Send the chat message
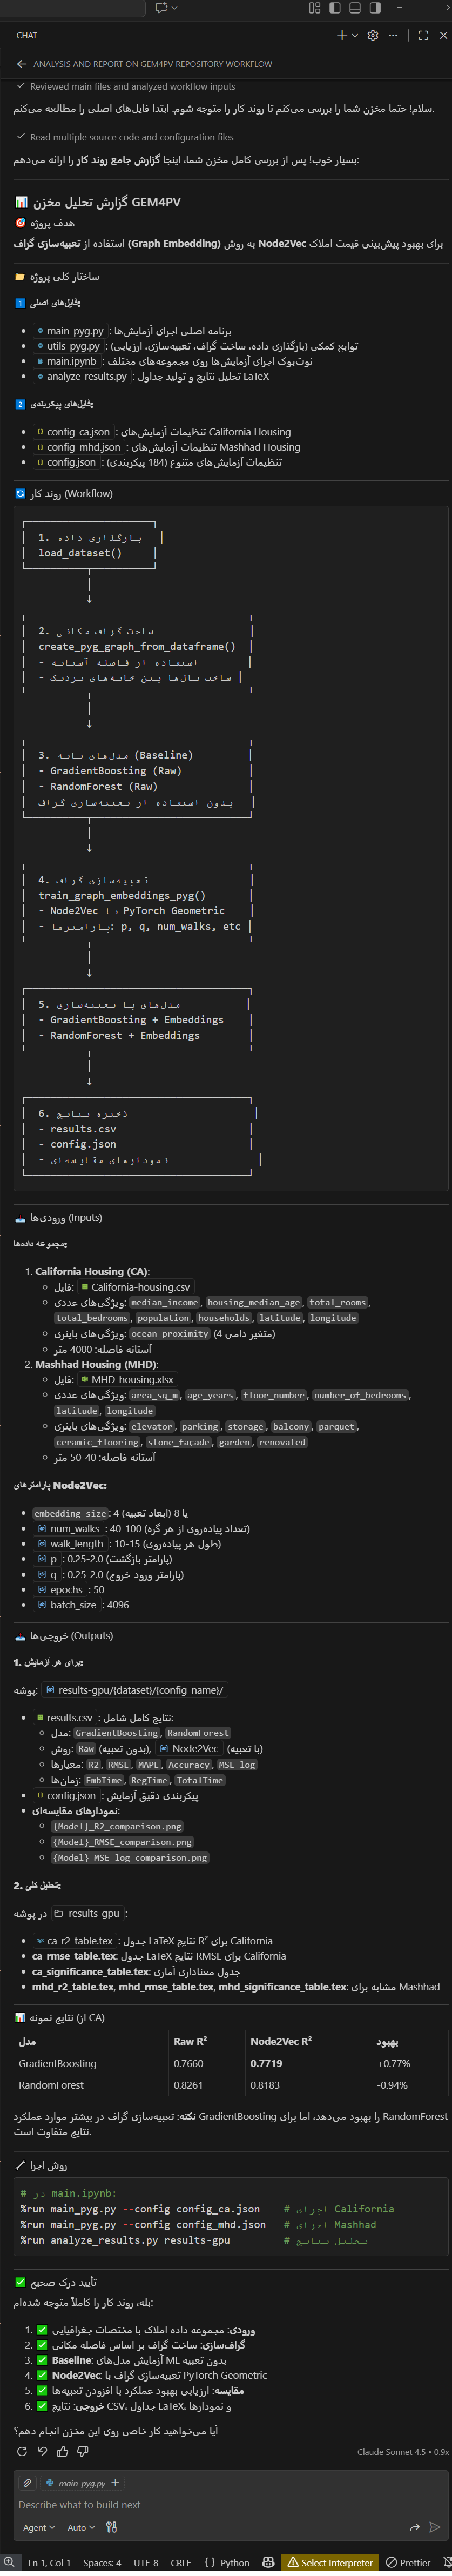The height and width of the screenshot is (2576, 452). (434, 2527)
